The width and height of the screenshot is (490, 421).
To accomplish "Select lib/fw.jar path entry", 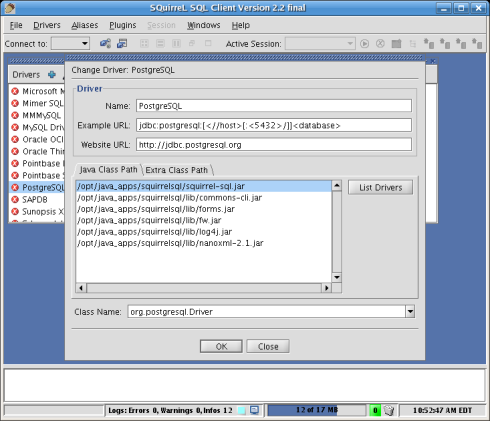I will [204, 220].
